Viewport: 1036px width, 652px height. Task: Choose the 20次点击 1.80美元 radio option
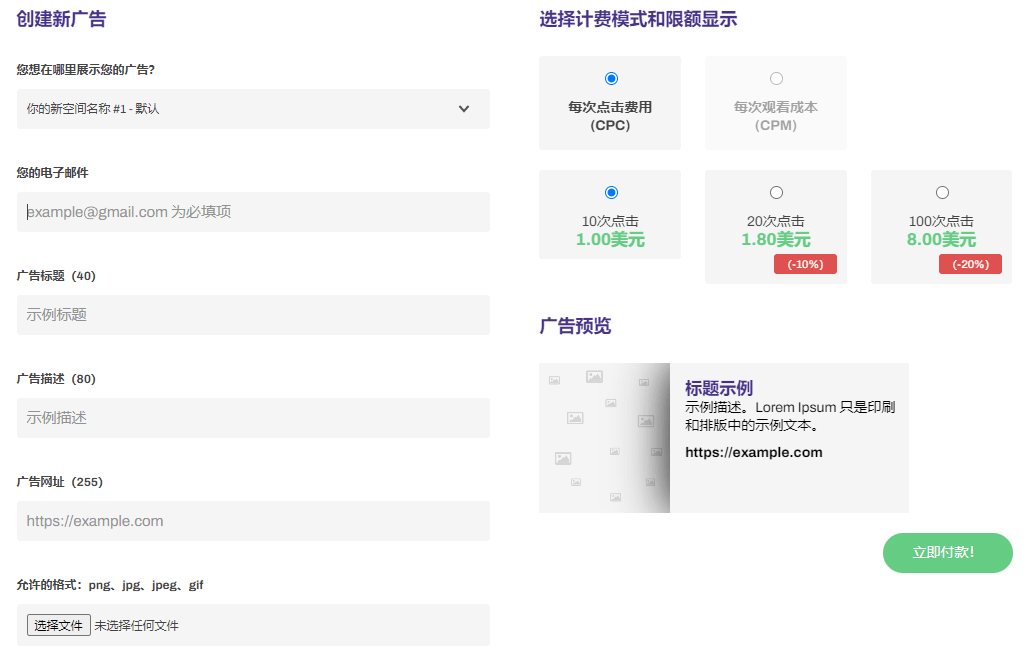tap(776, 192)
